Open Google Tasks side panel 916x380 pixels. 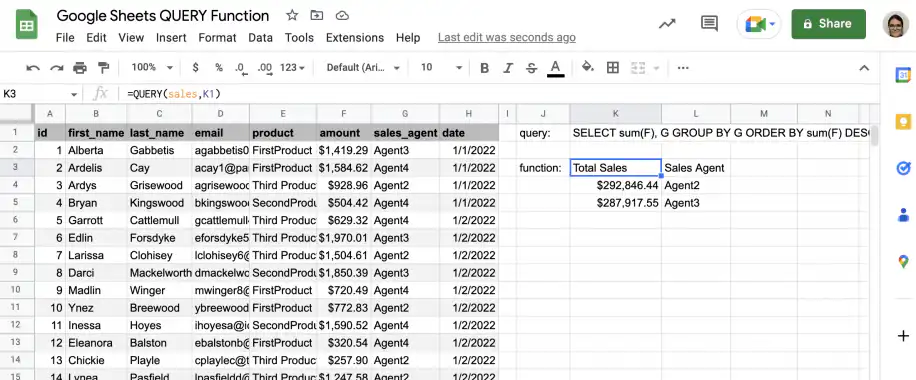pyautogui.click(x=903, y=168)
